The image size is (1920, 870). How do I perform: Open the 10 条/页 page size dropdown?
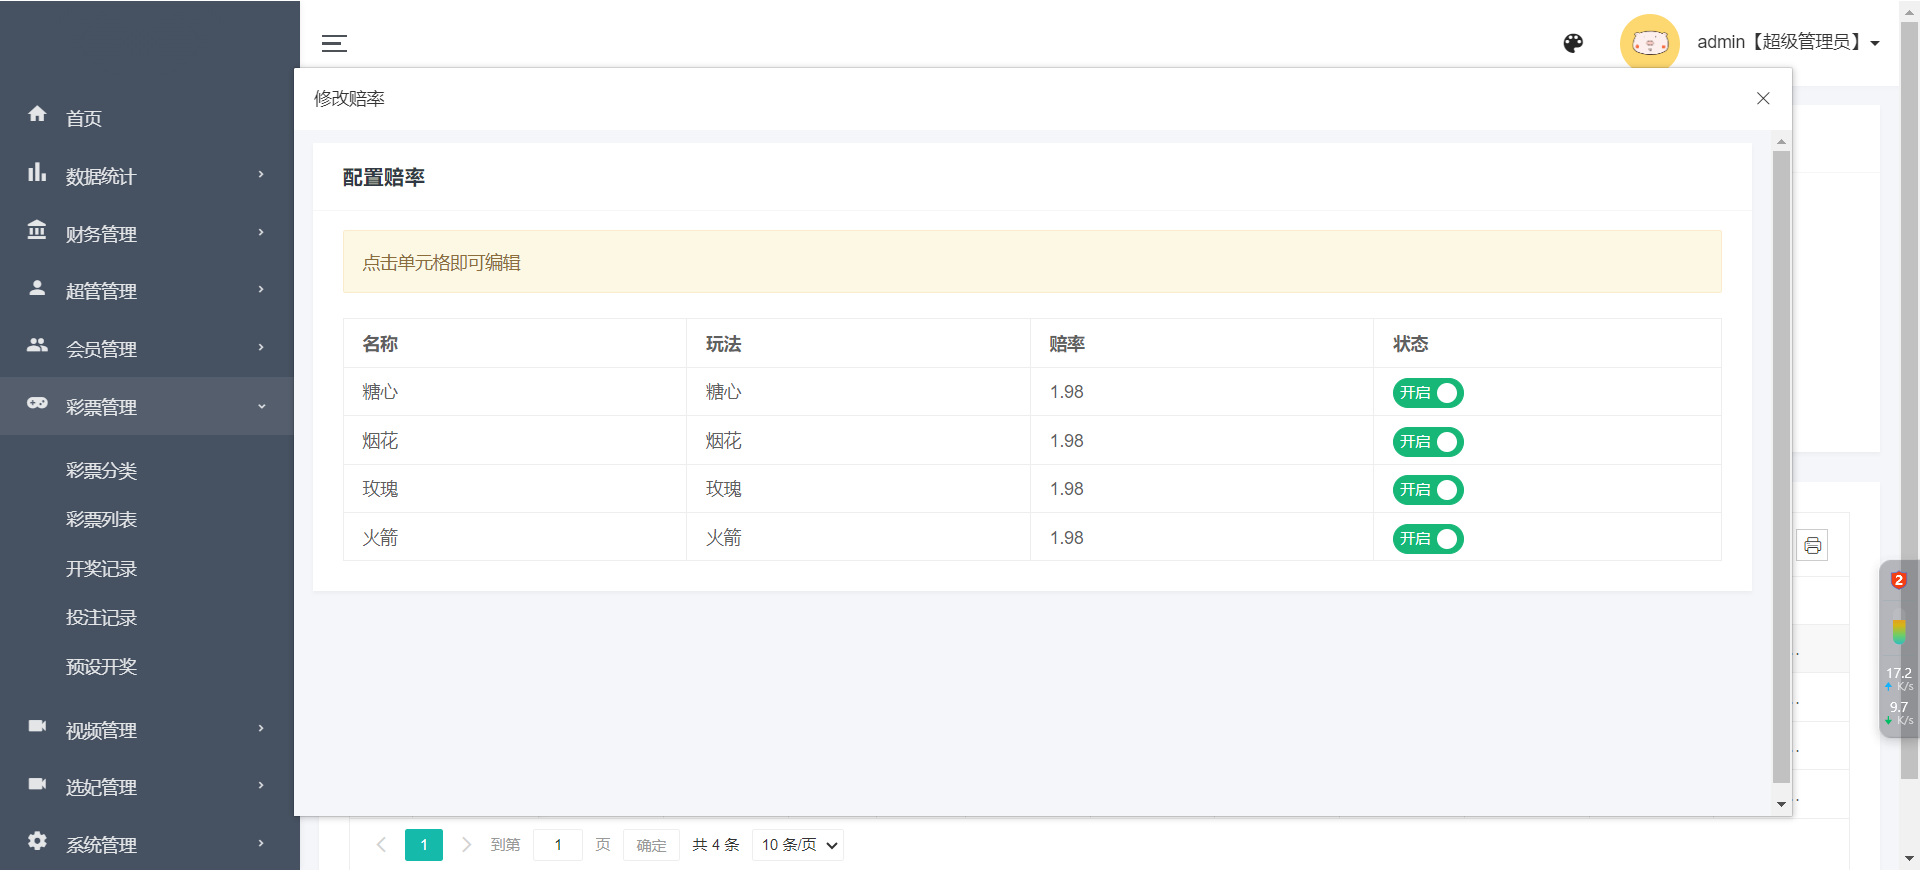[798, 845]
